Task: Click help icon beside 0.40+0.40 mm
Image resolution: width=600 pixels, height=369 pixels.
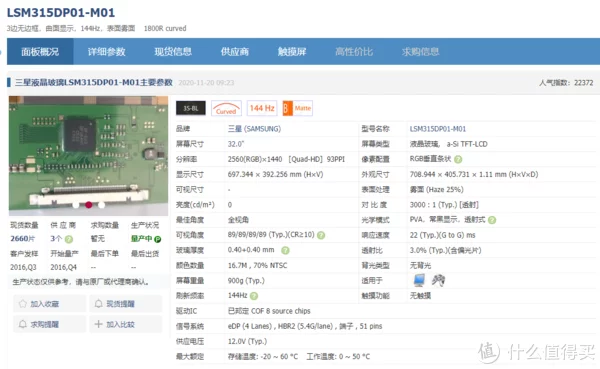Action: [285, 250]
